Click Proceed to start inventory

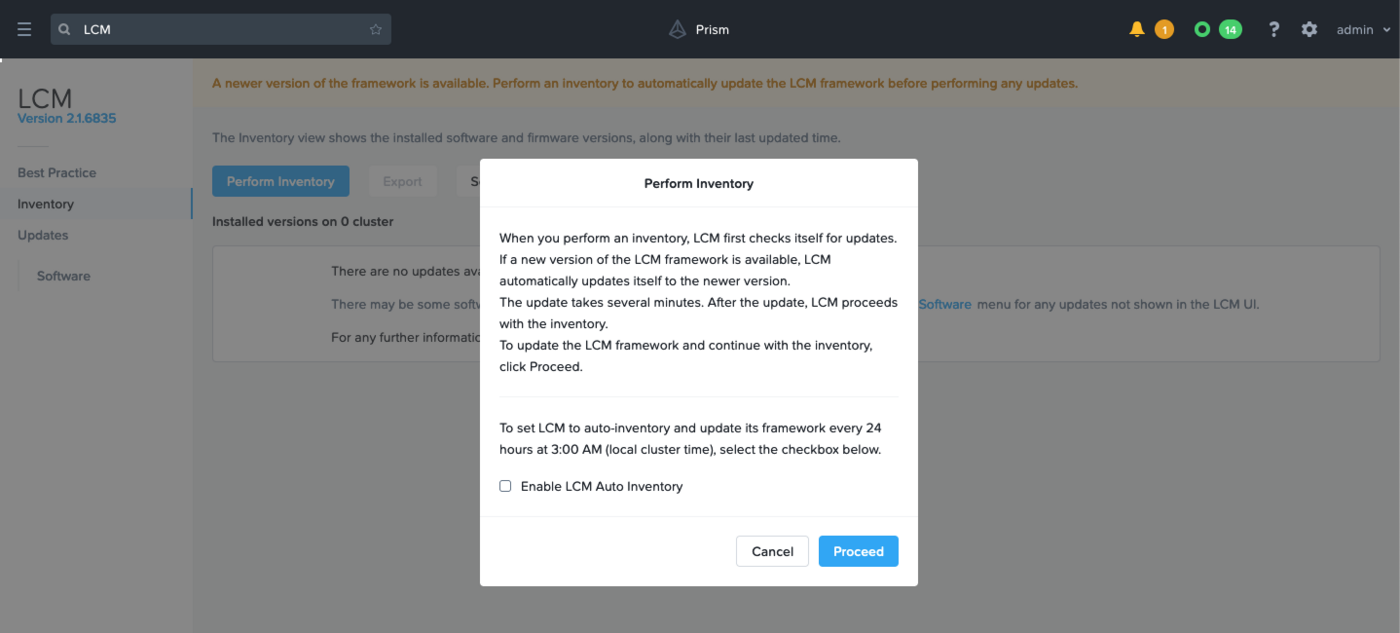click(x=858, y=551)
